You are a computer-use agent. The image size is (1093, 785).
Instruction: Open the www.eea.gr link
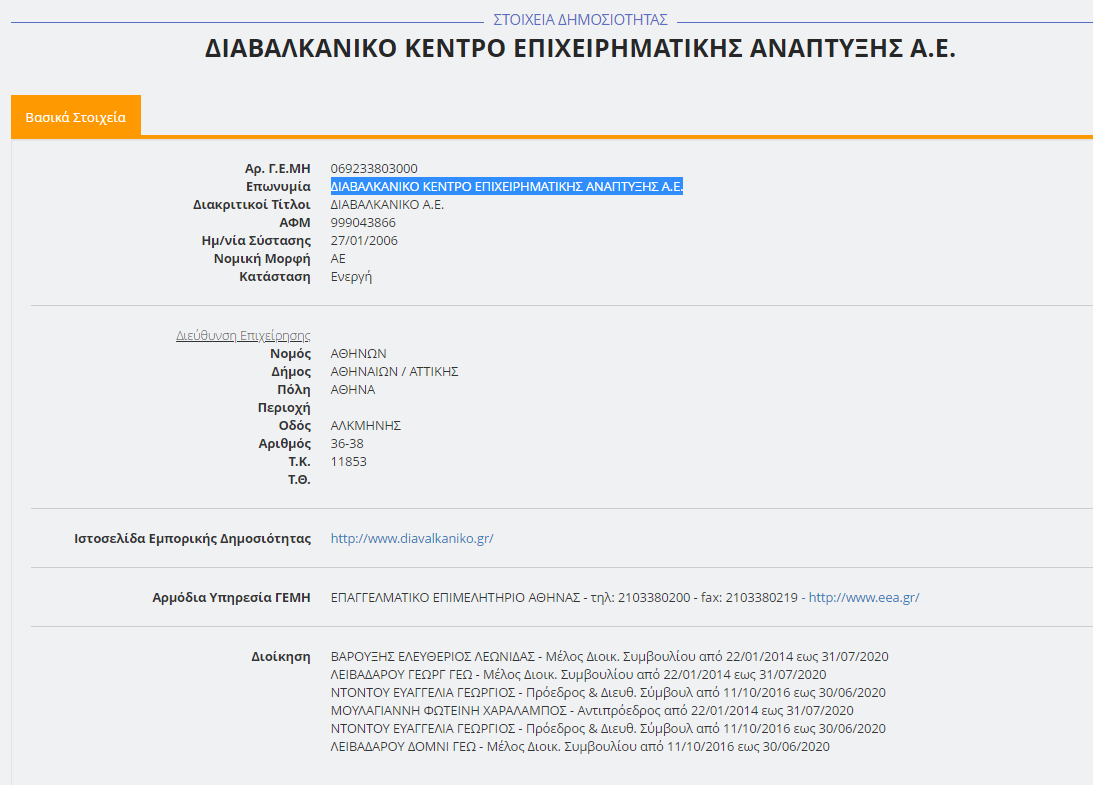[864, 597]
